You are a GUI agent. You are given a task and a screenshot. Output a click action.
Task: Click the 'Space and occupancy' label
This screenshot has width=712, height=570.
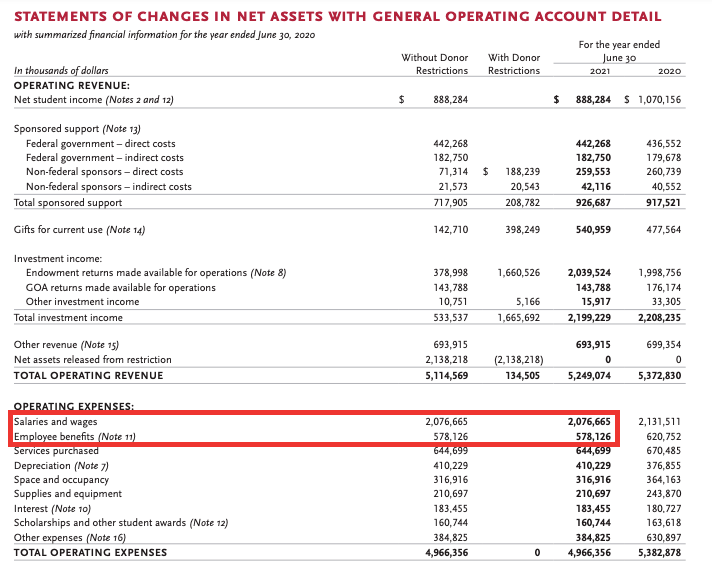click(61, 480)
